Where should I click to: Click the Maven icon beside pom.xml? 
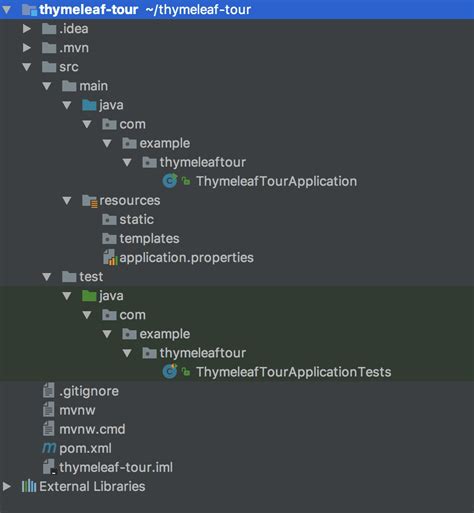pos(49,448)
